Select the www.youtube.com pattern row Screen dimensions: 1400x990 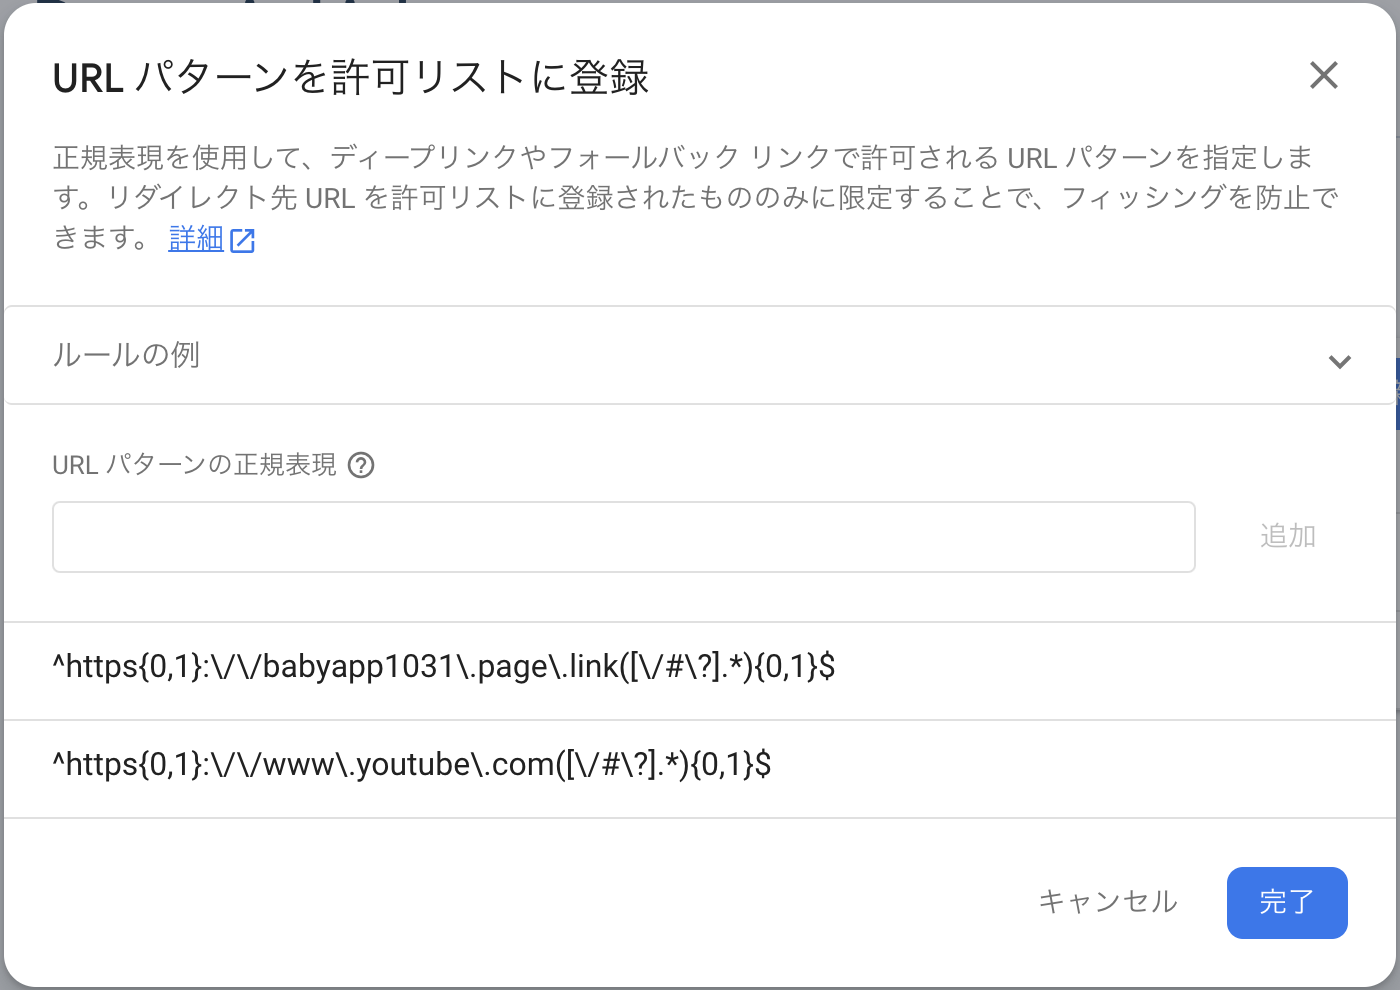pyautogui.click(x=413, y=766)
